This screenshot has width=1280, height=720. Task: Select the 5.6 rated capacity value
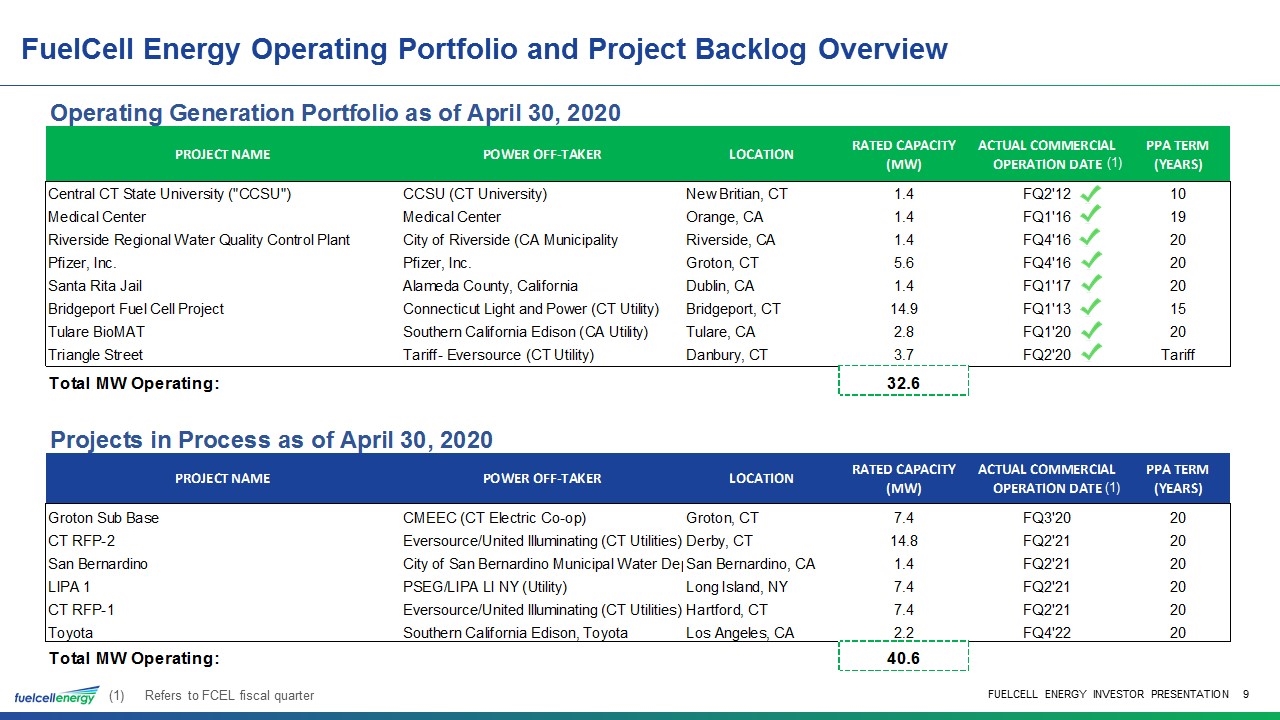(x=904, y=263)
